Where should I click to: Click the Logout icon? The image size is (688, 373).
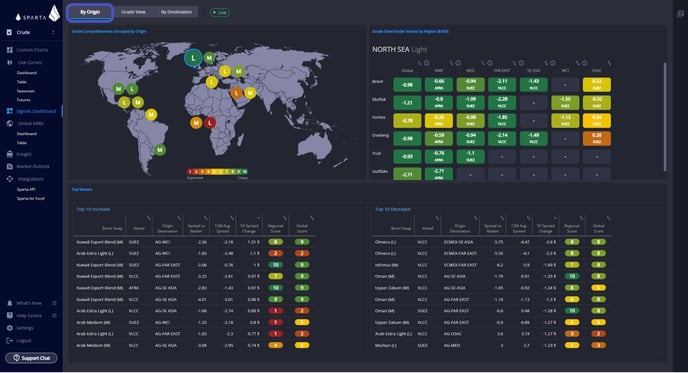[10, 340]
